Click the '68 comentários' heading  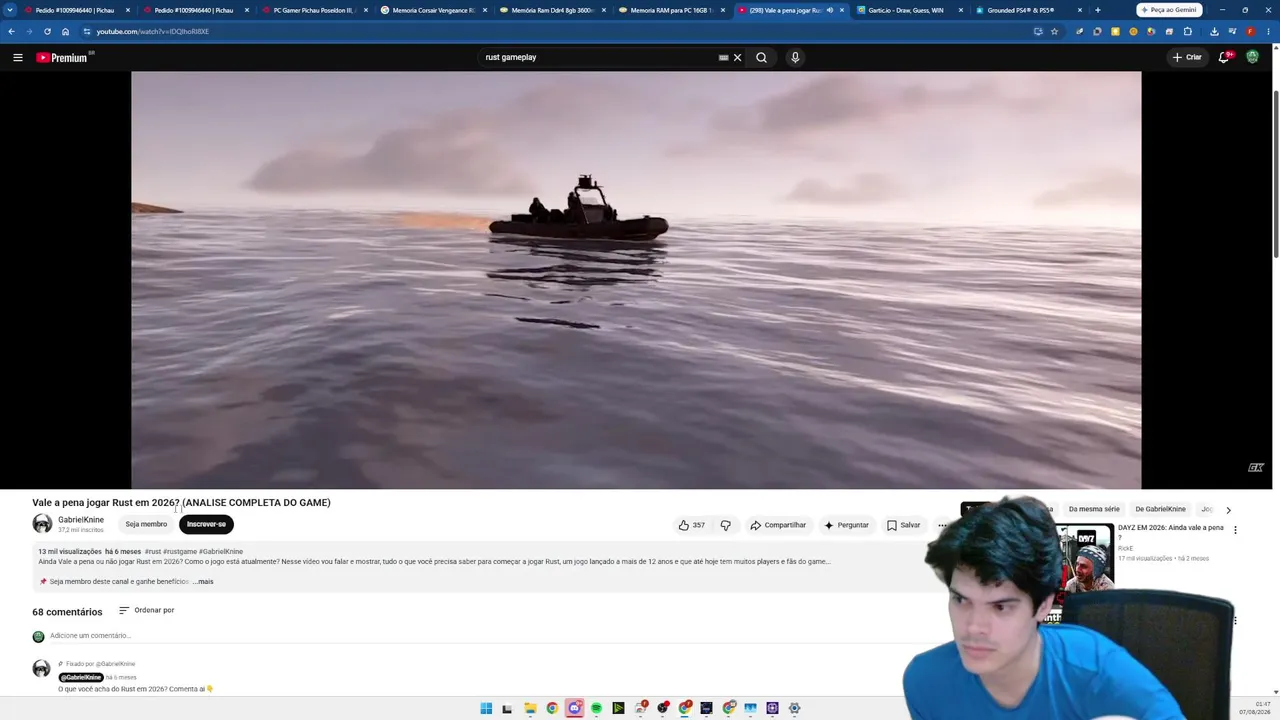pos(67,612)
